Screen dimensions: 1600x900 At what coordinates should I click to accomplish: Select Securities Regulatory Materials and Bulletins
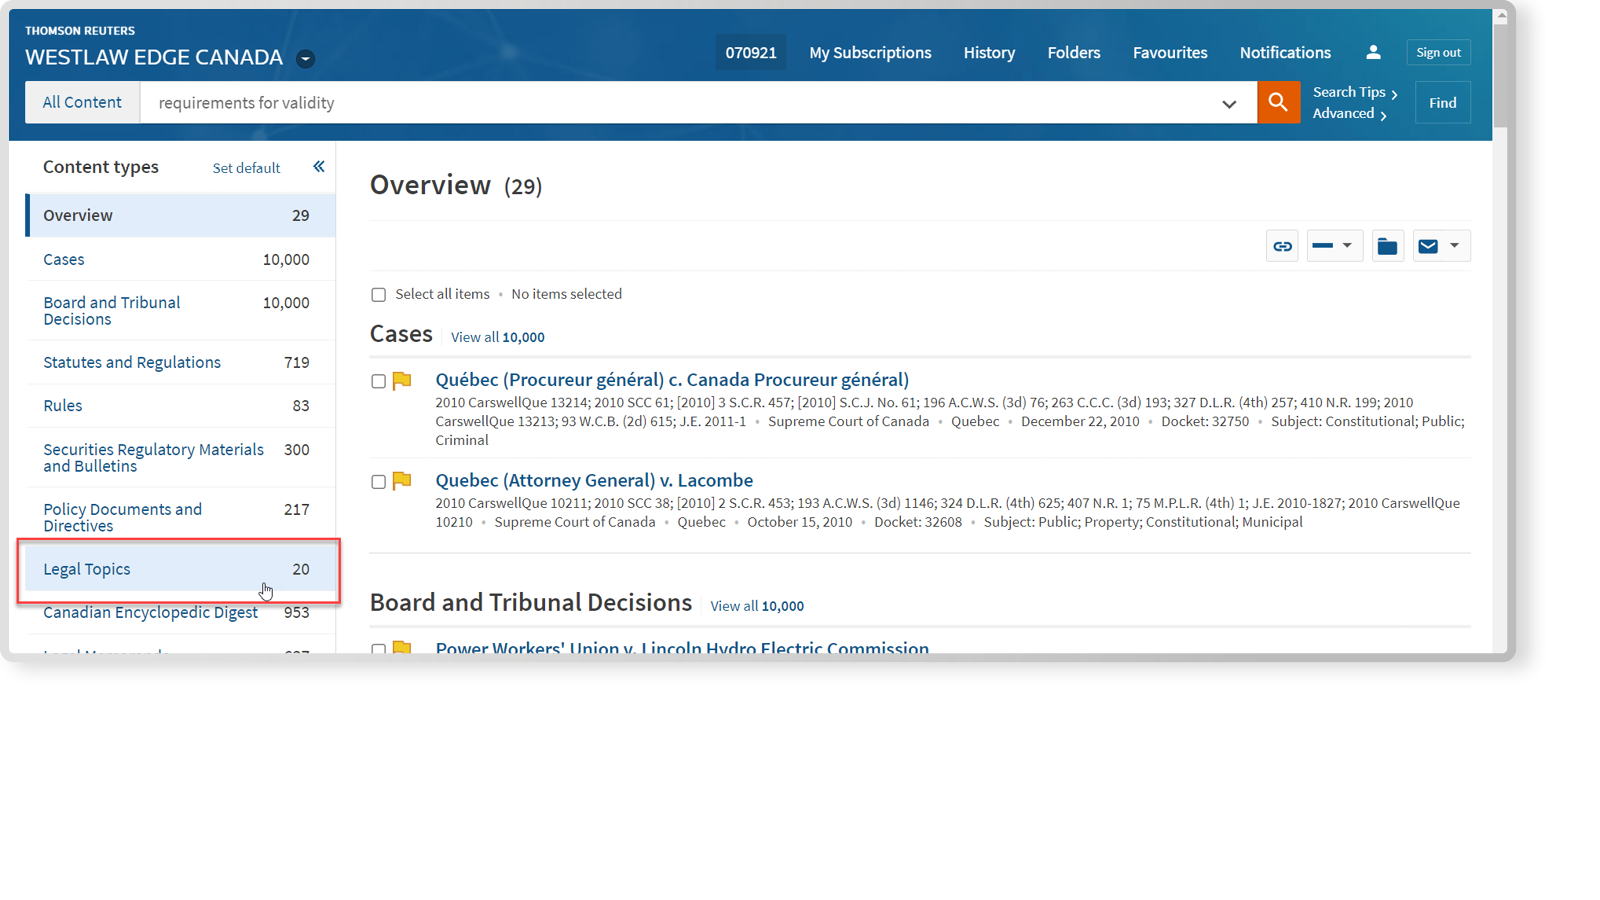coord(180,457)
